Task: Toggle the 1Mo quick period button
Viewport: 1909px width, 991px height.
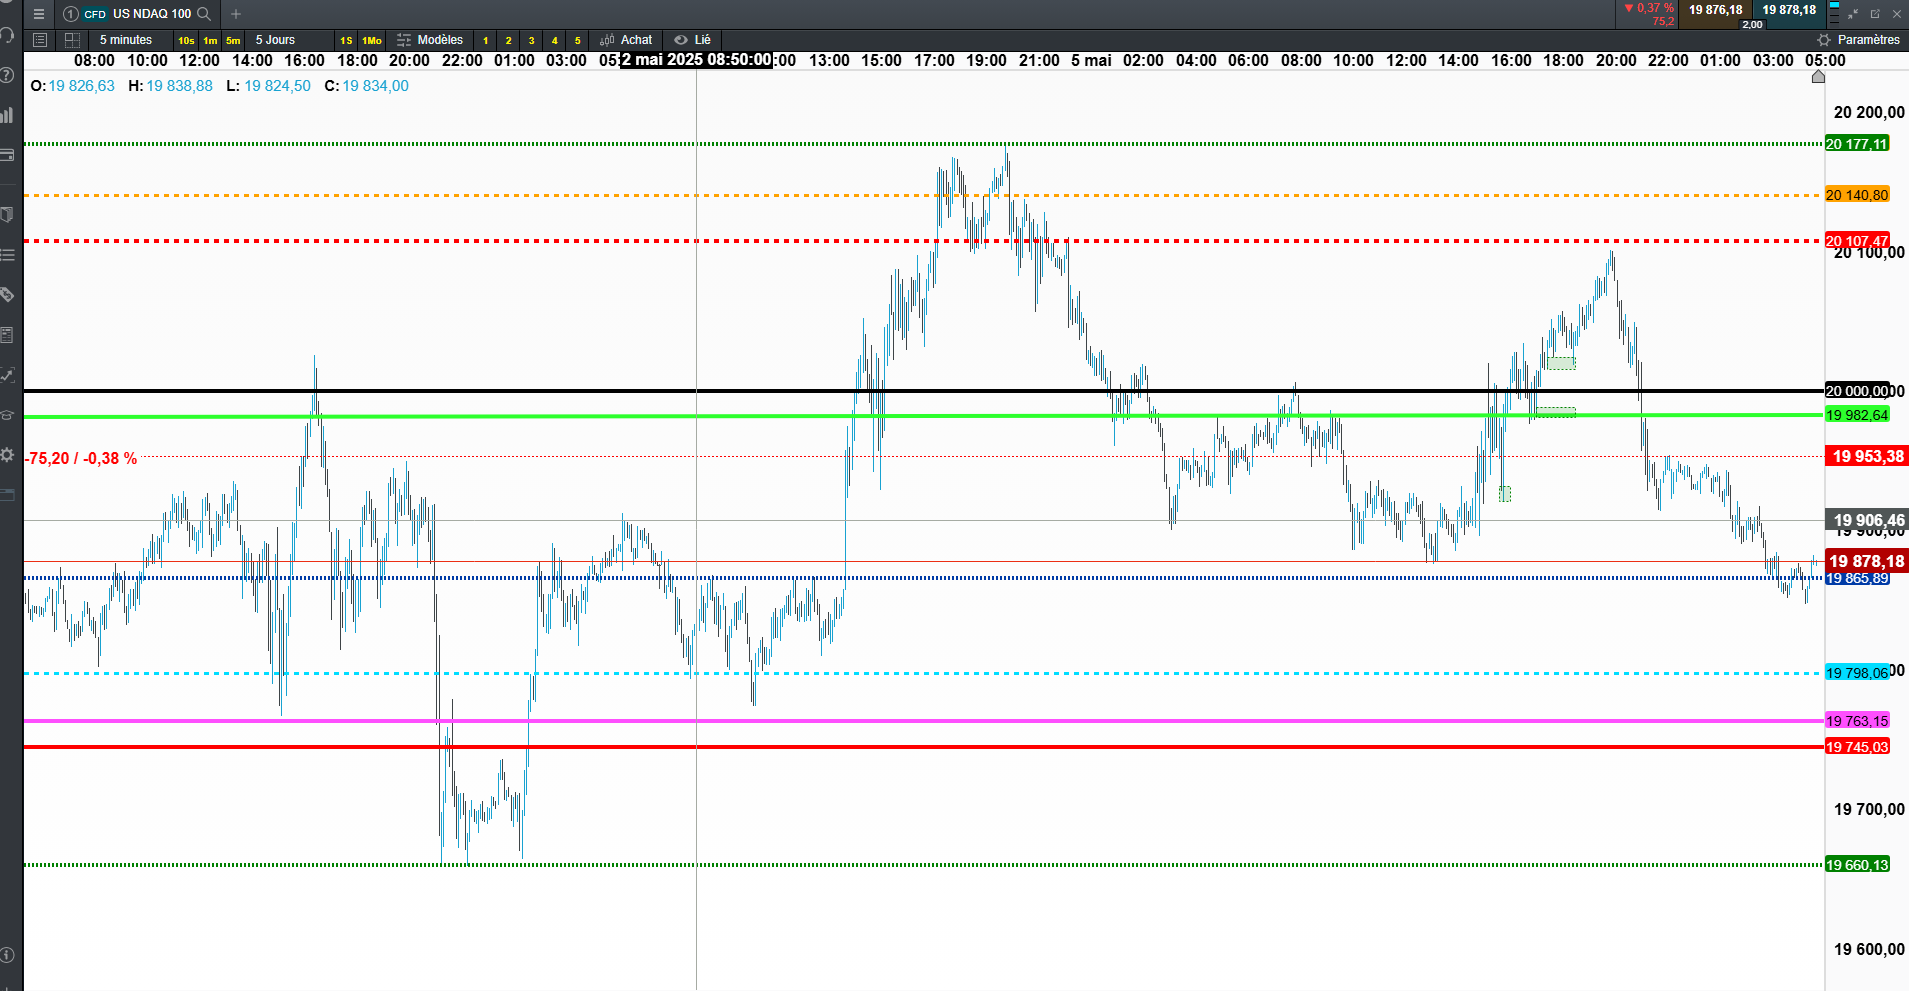Action: (372, 41)
